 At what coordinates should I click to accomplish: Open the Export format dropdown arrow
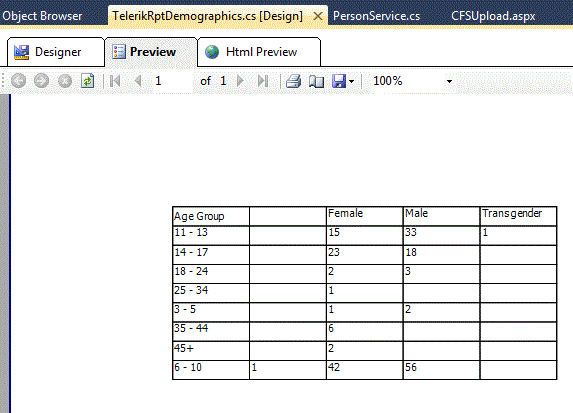pos(352,81)
